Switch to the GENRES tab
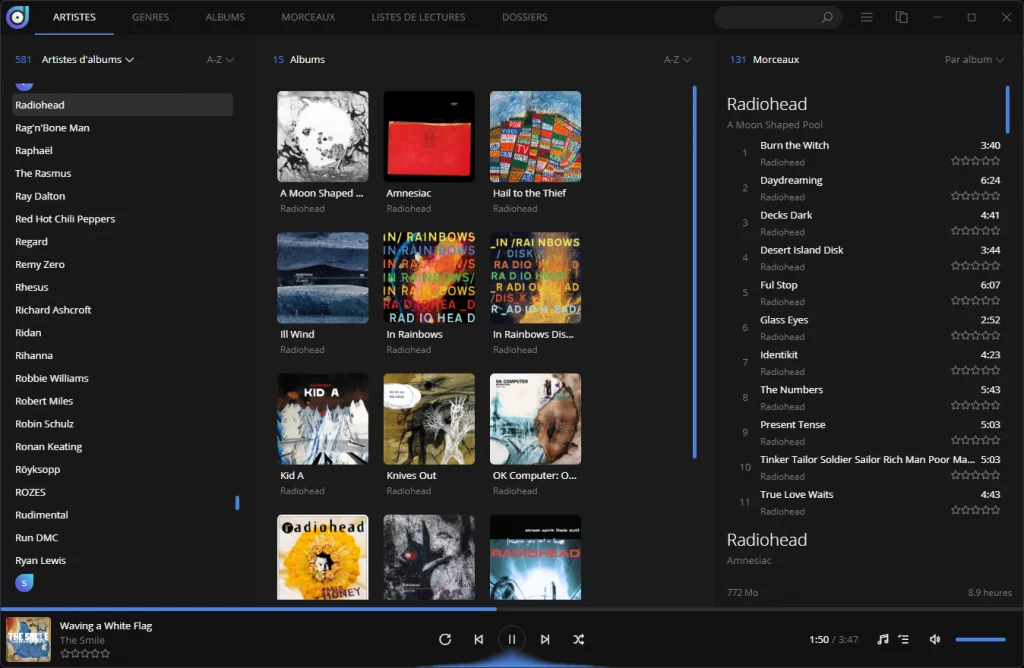This screenshot has width=1024, height=668. click(151, 17)
